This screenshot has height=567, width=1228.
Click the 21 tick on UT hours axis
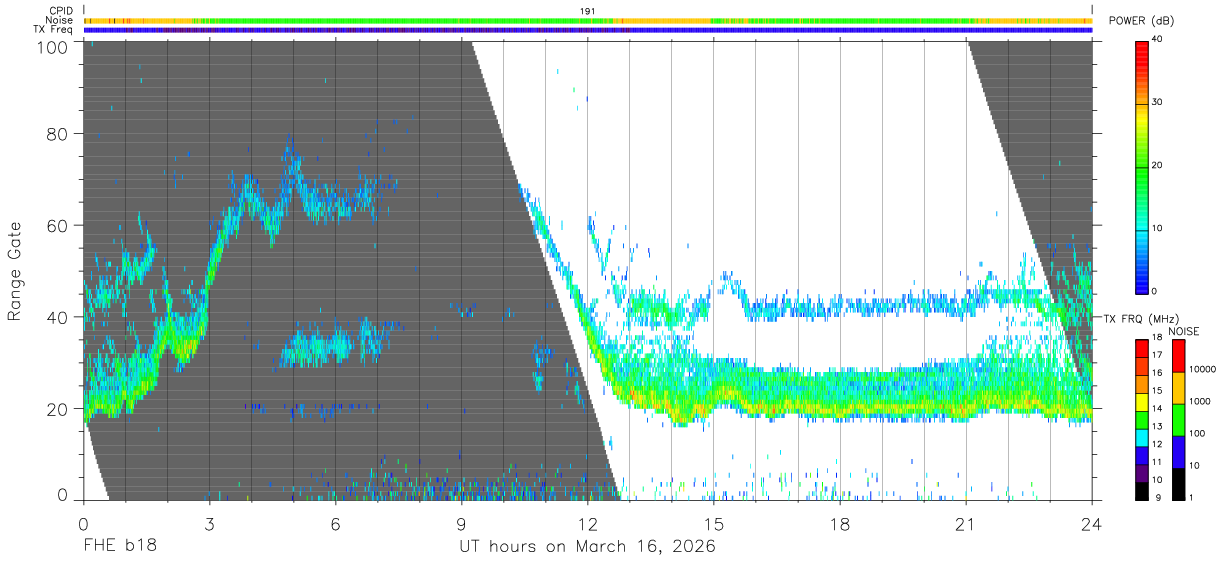click(966, 523)
